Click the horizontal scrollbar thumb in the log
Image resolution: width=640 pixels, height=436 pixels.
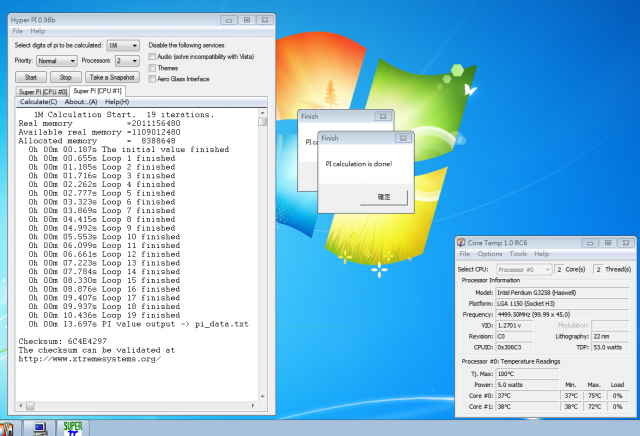(x=31, y=406)
